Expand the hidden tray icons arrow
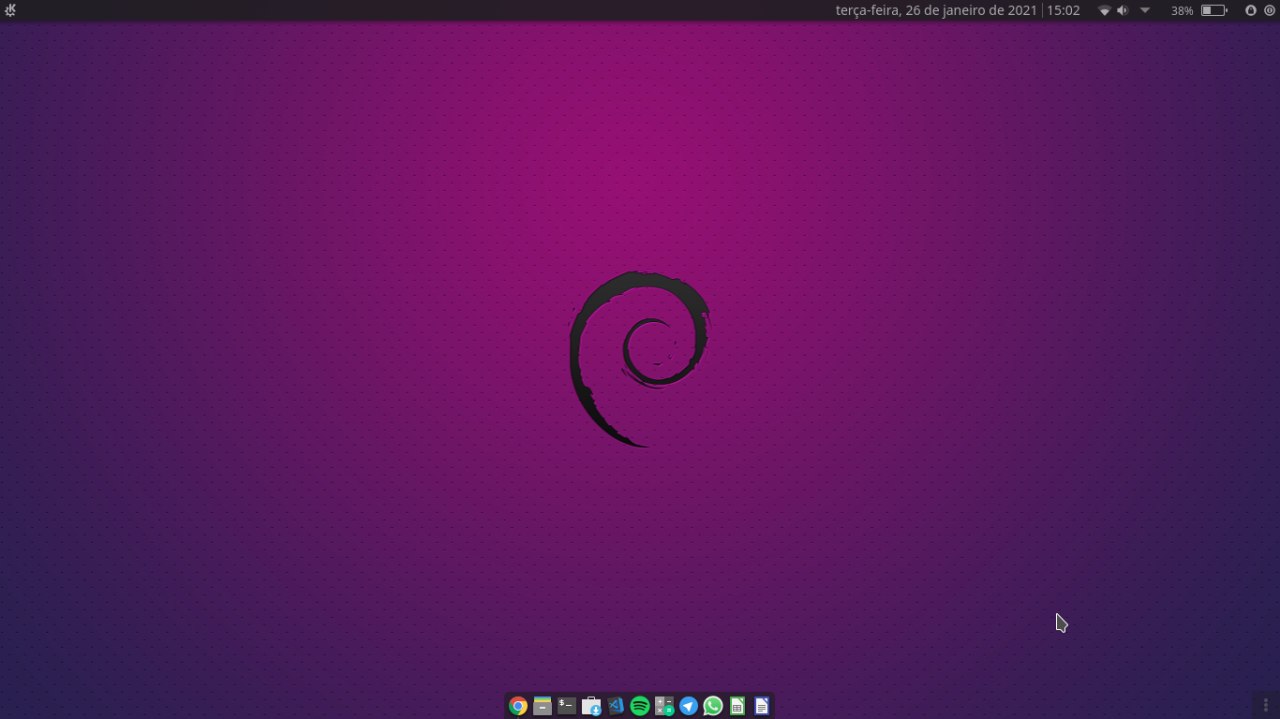 pos(1145,10)
